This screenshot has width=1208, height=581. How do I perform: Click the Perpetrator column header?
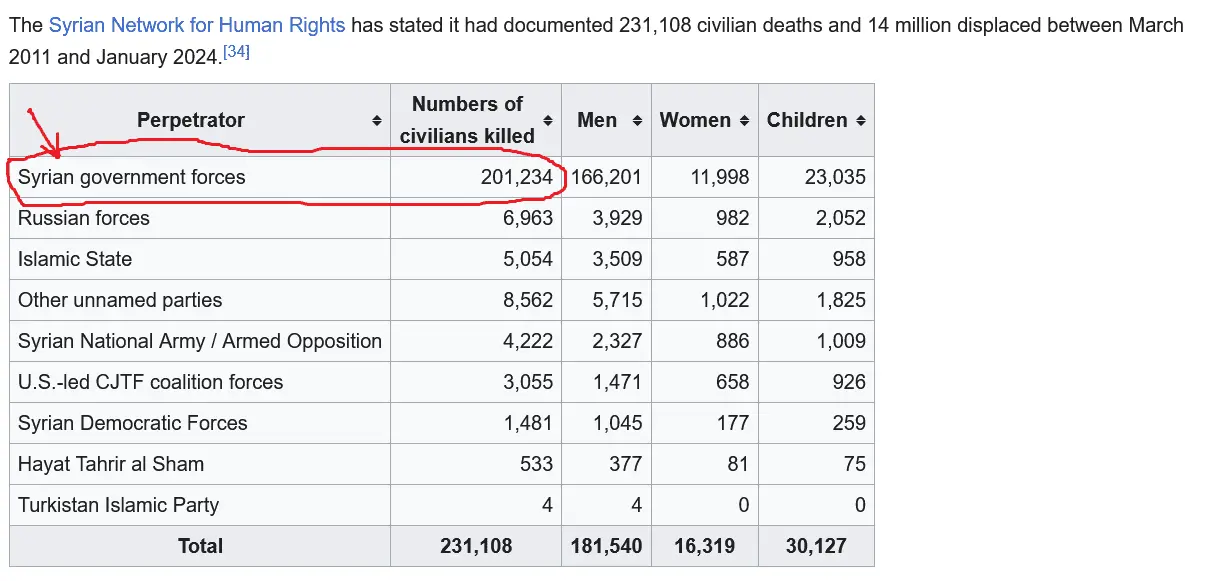[x=190, y=120]
